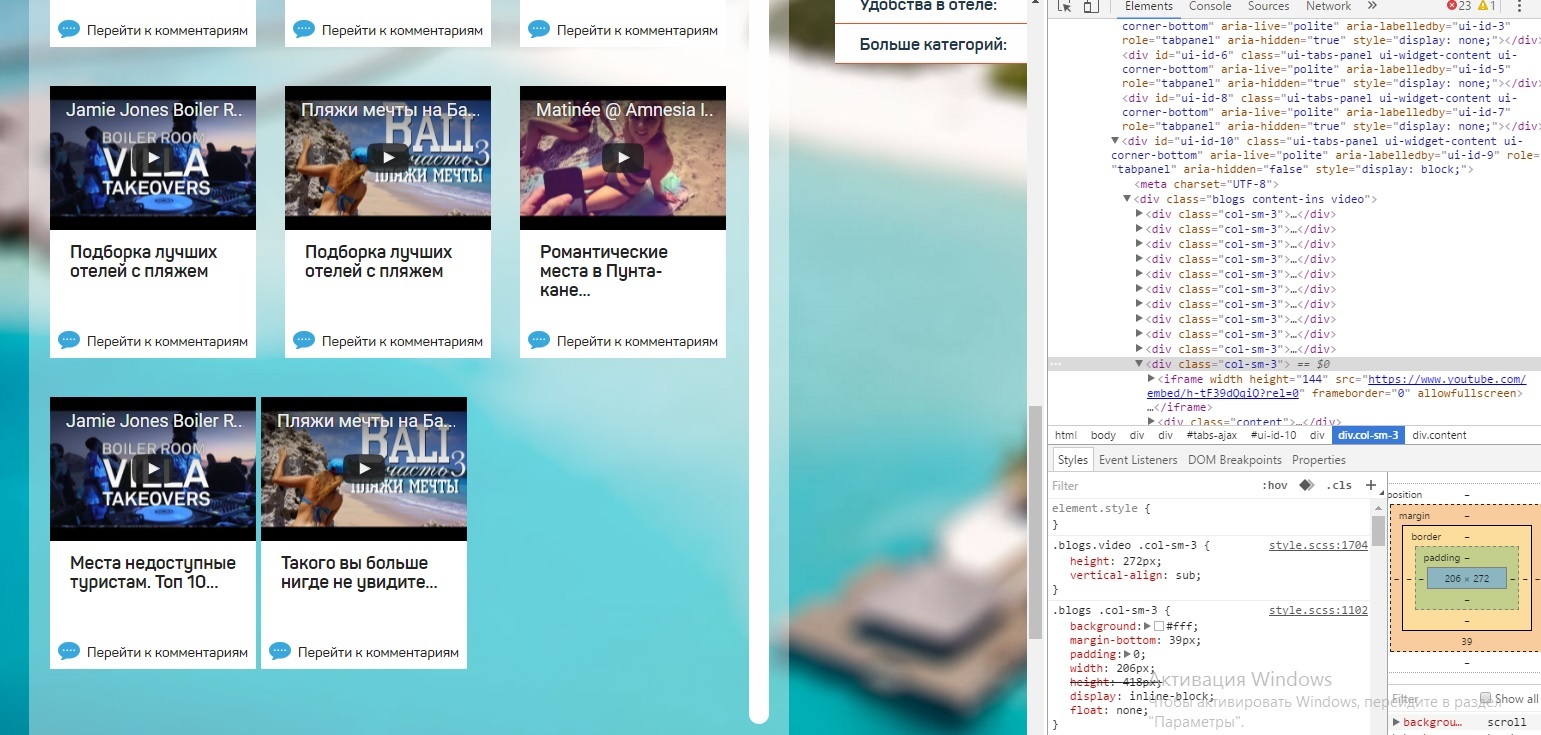Viewport: 1541px width, 735px height.
Task: Open the DevTools three-dot customize menu
Action: tap(1520, 6)
